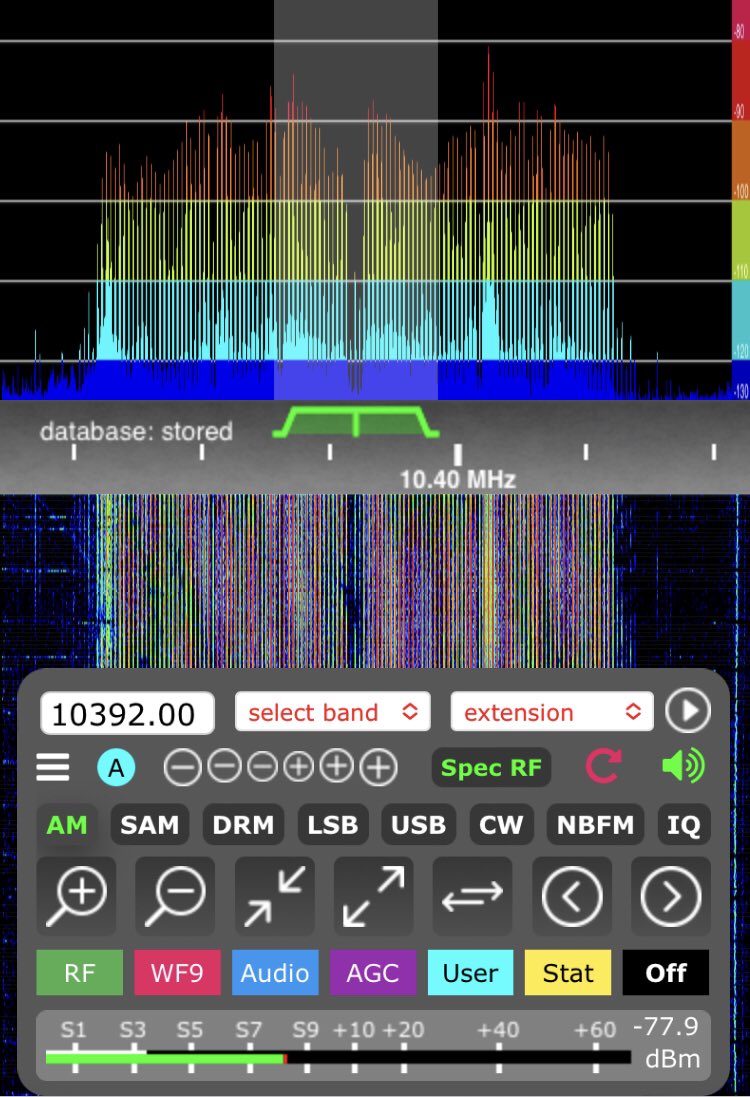Viewport: 750px width, 1097px height.
Task: Select USB demodulation mode
Action: click(x=418, y=825)
